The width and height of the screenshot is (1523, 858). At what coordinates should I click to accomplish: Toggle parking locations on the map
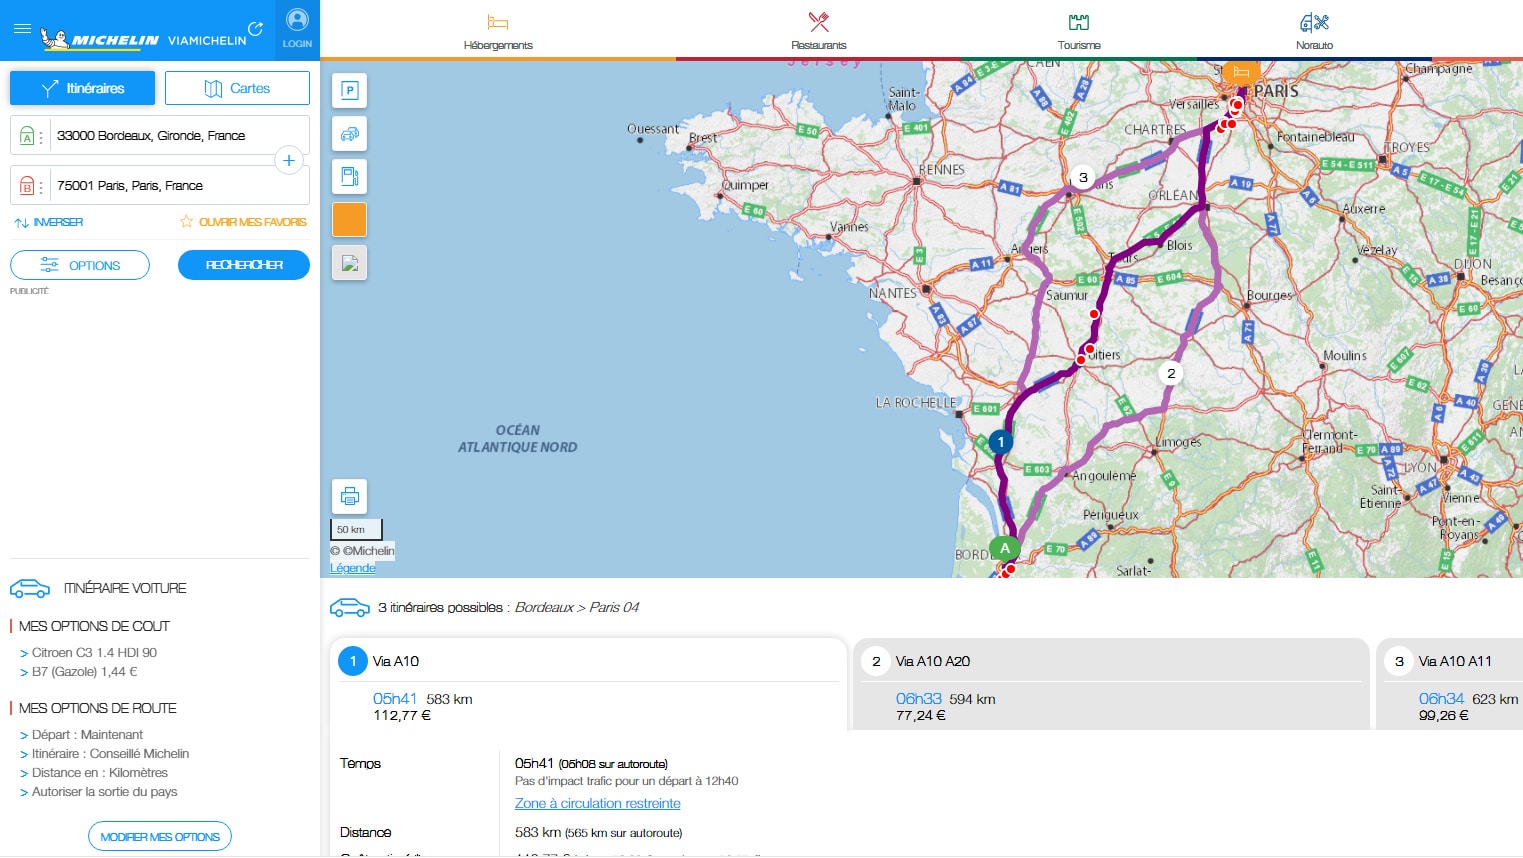tap(349, 90)
